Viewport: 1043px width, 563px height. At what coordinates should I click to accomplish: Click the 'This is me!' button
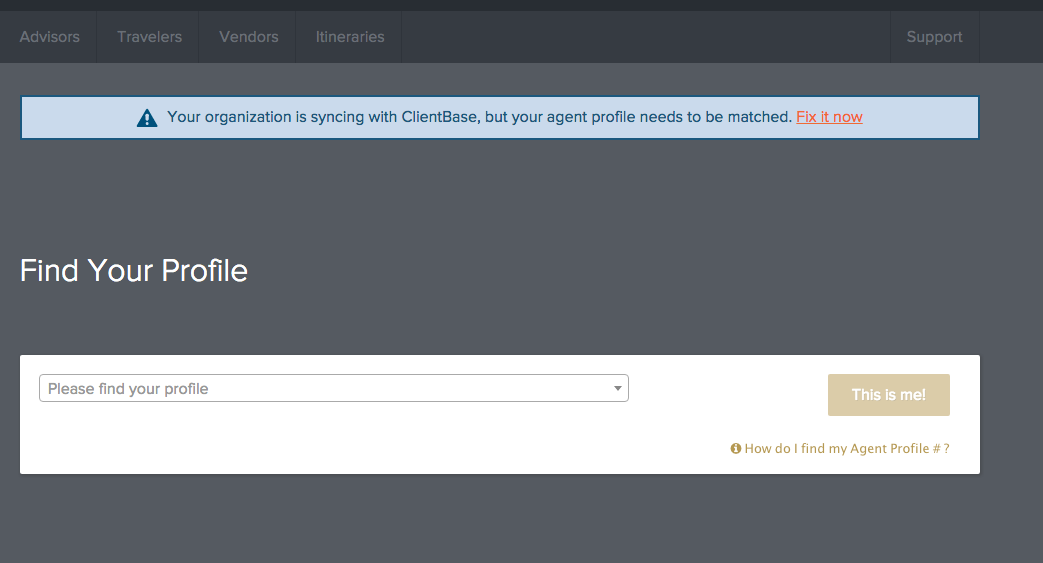tap(889, 395)
